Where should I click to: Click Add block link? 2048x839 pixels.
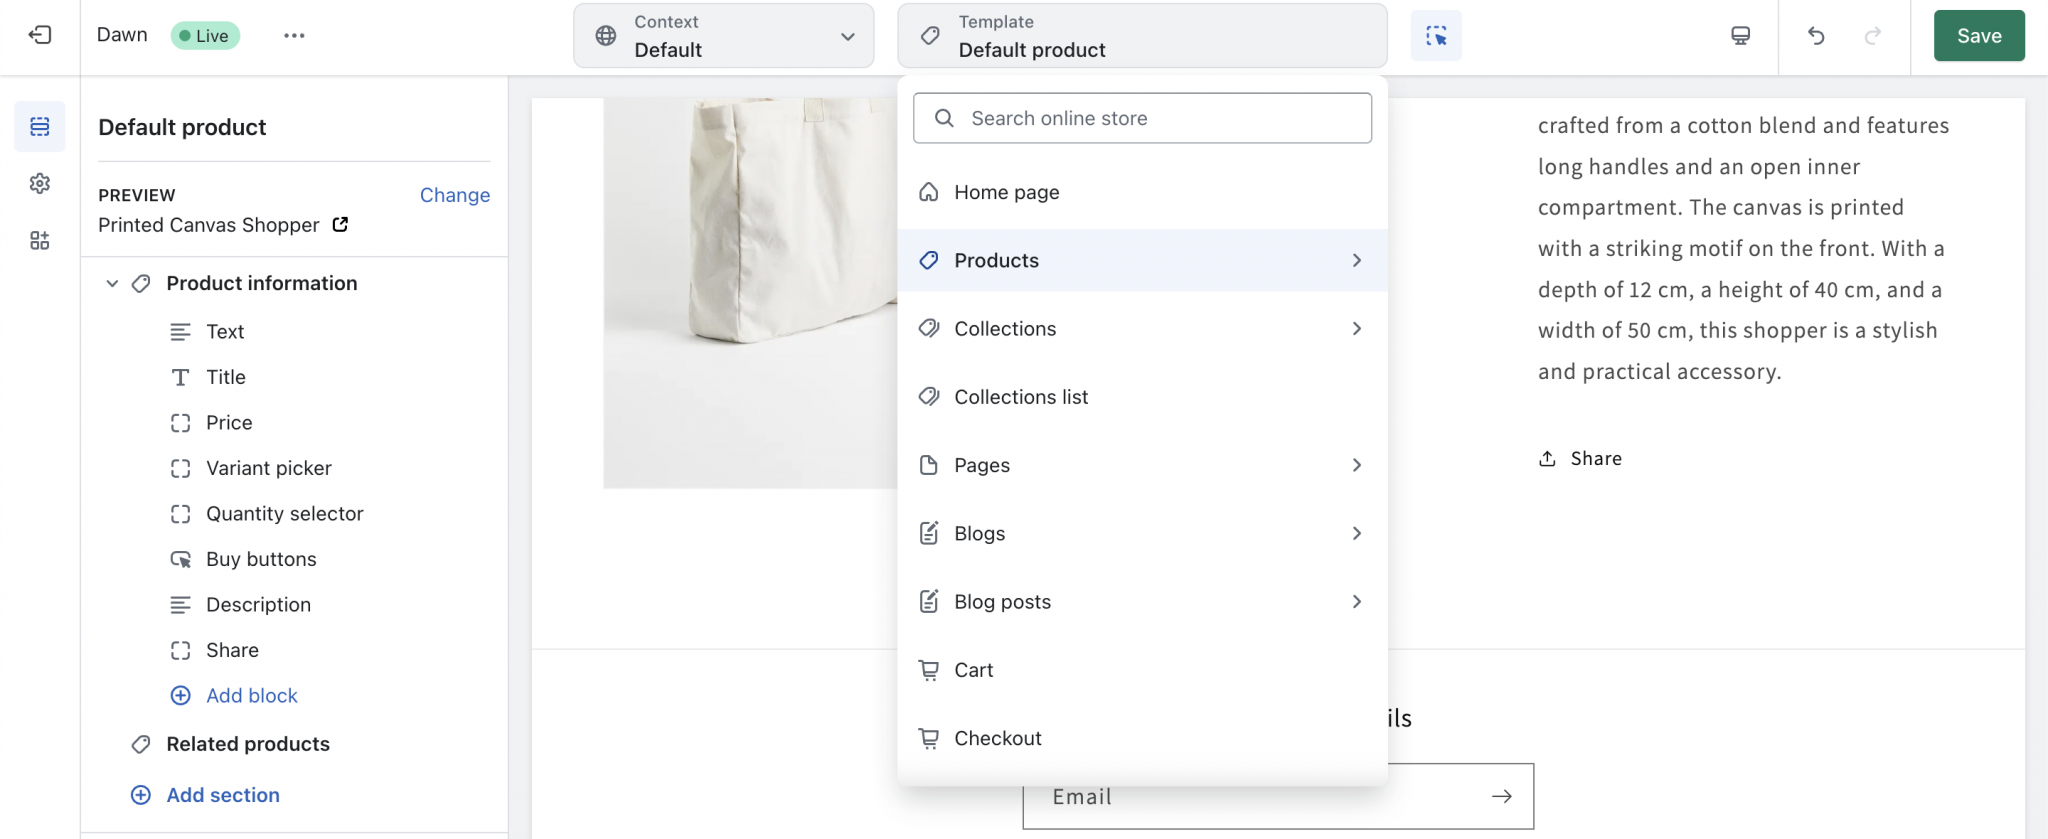pyautogui.click(x=251, y=696)
